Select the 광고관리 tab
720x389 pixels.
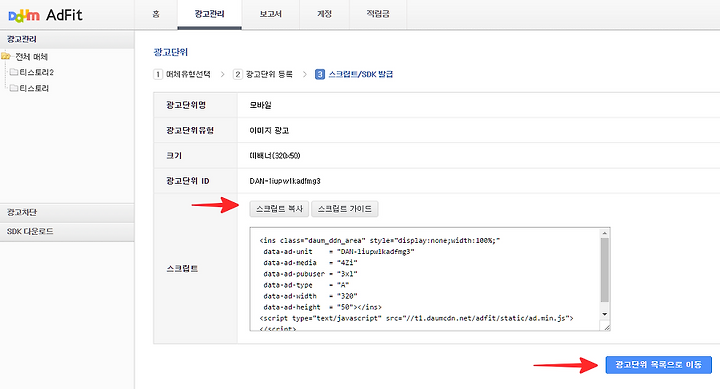209,14
